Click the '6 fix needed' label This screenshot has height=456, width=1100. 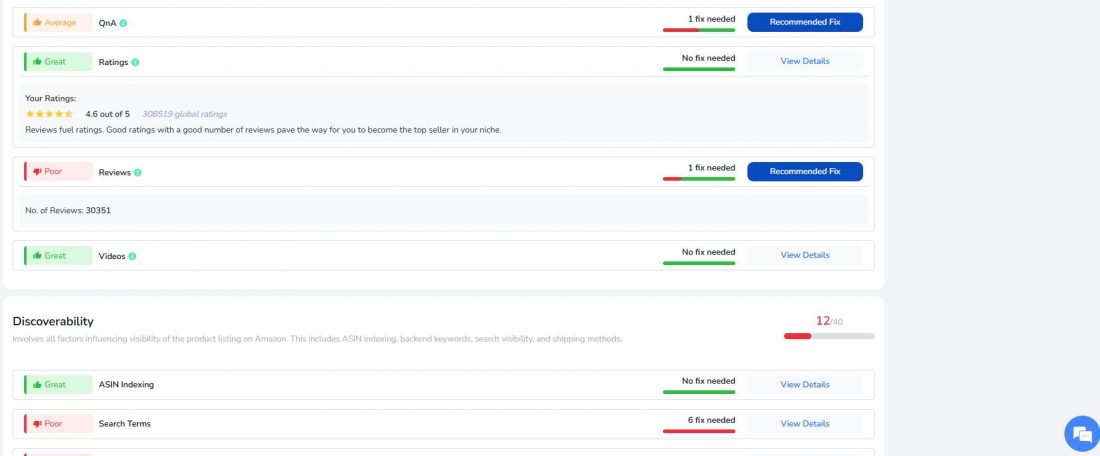click(711, 420)
